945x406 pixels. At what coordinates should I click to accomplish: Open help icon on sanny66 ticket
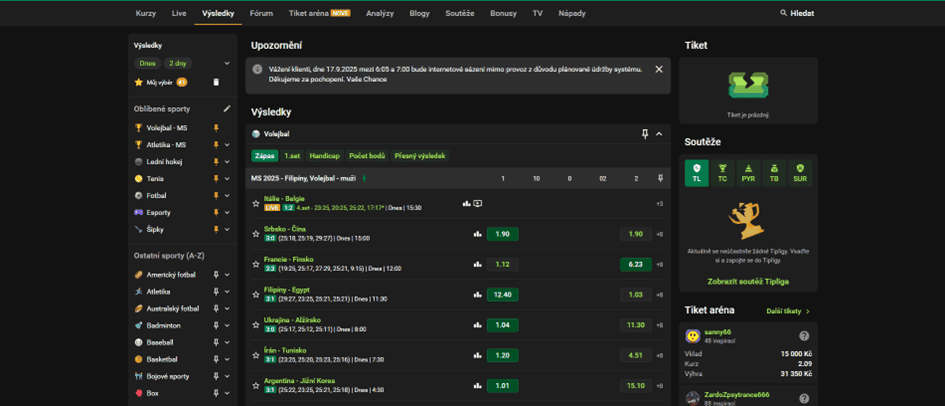[x=804, y=336]
